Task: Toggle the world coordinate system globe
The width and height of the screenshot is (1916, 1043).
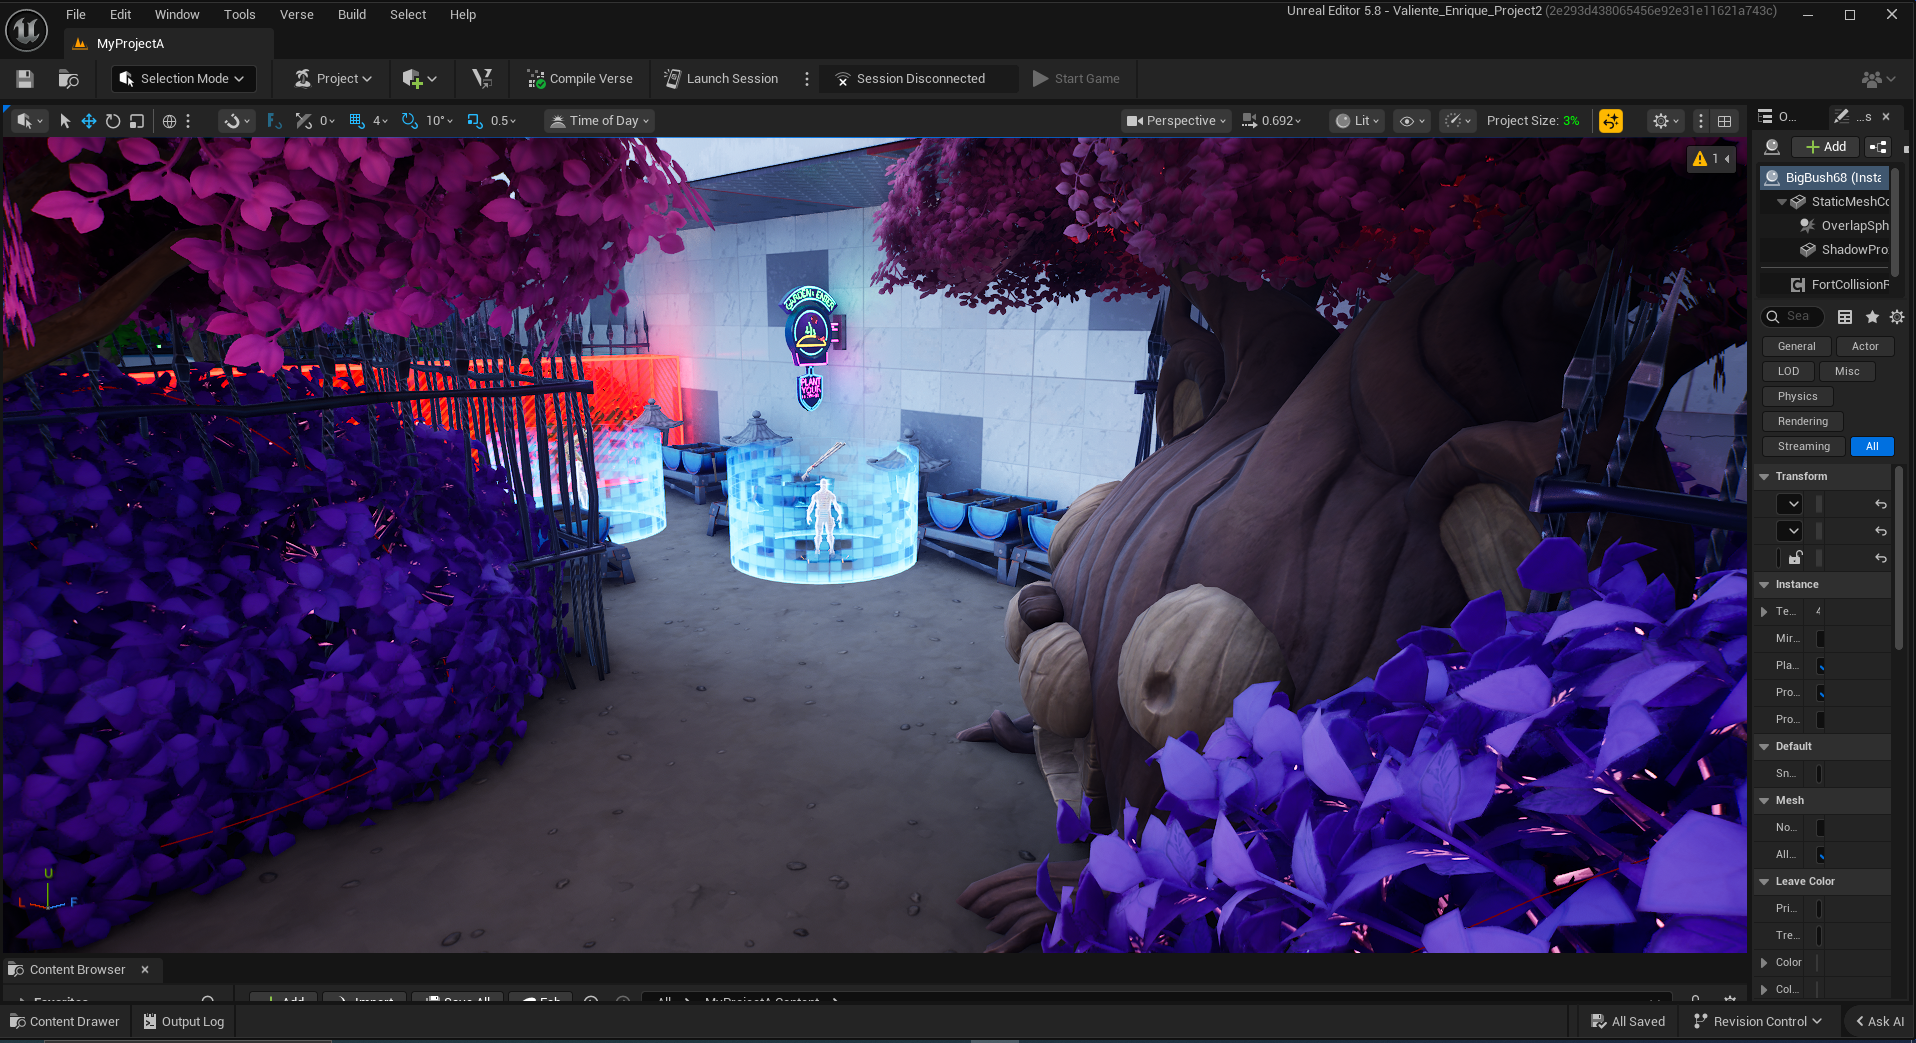Action: pyautogui.click(x=170, y=121)
